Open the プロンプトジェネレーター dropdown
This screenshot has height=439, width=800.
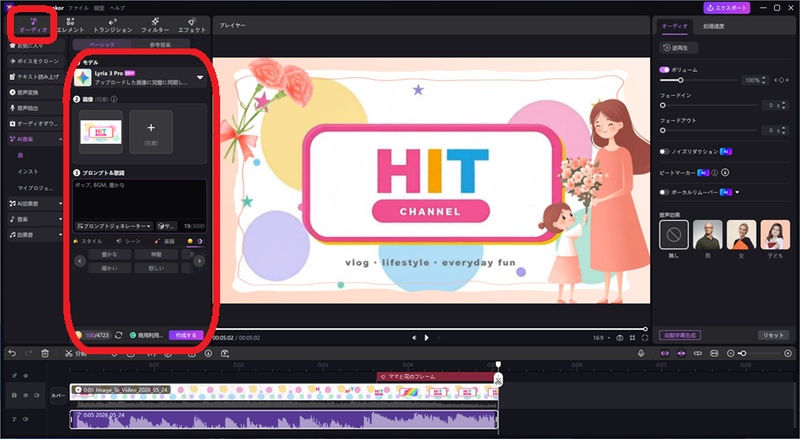point(114,226)
